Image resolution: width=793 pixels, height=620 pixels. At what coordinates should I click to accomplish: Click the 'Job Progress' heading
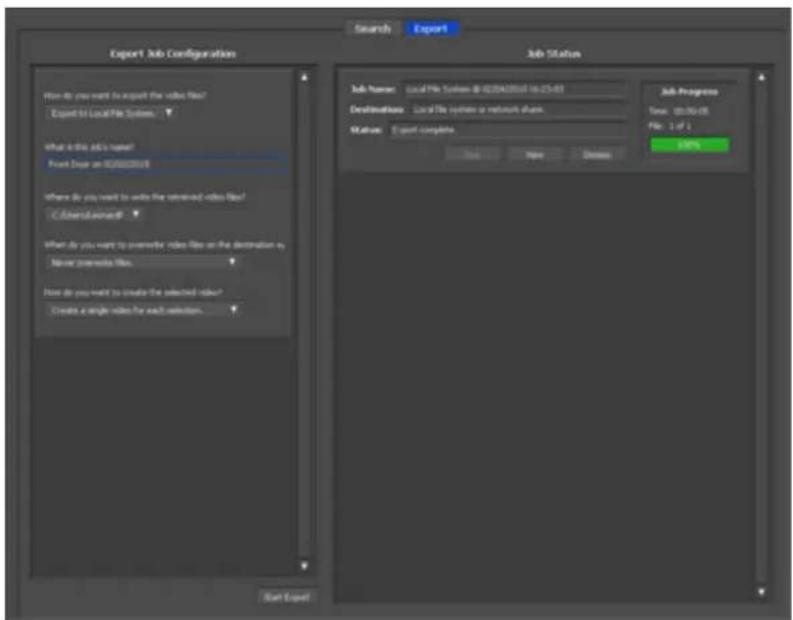(689, 92)
